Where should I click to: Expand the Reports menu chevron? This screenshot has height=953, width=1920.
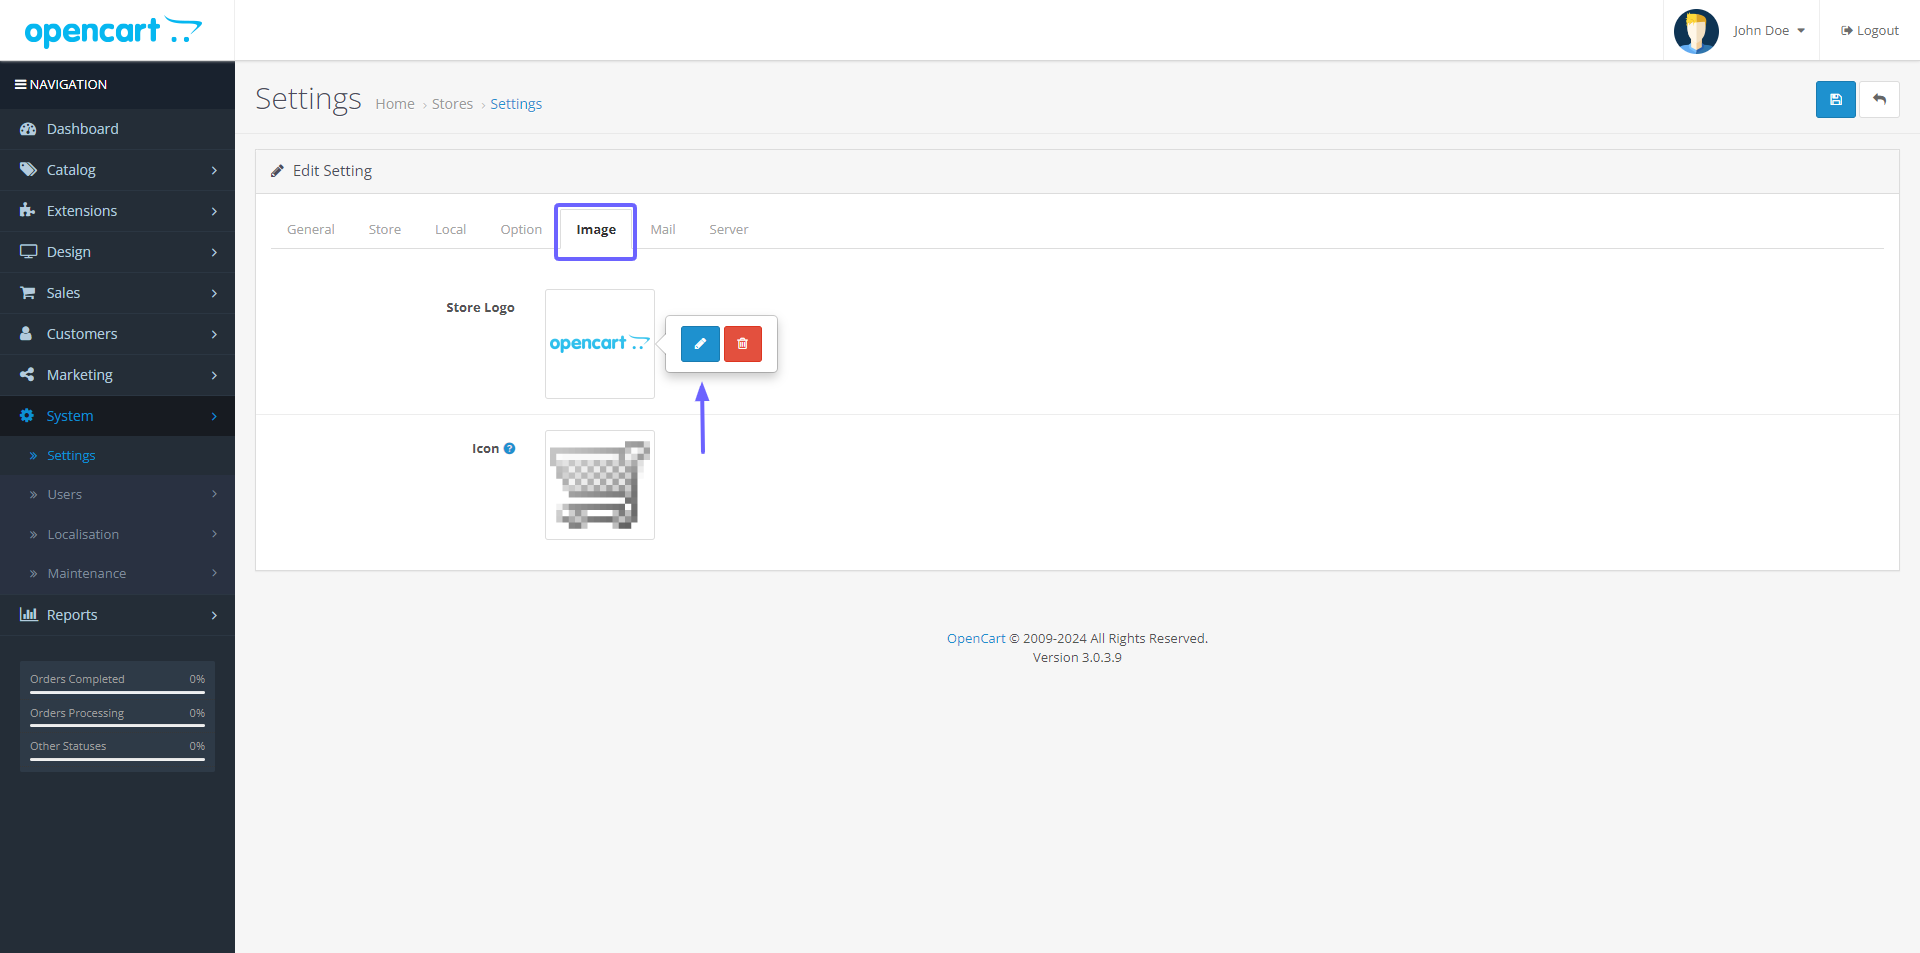point(214,616)
